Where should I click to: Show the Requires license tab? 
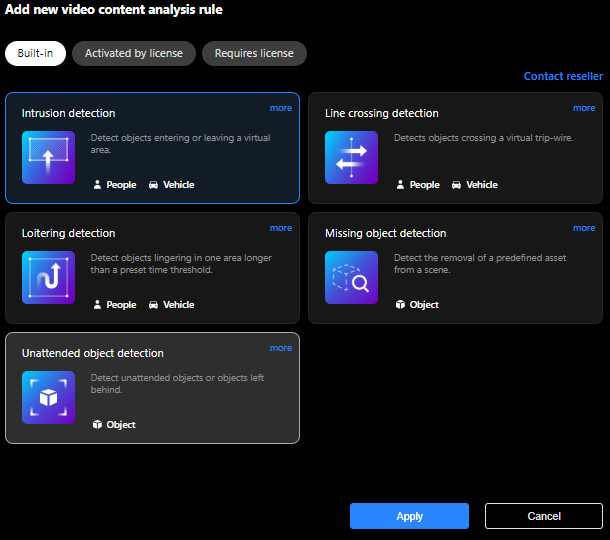pyautogui.click(x=254, y=53)
